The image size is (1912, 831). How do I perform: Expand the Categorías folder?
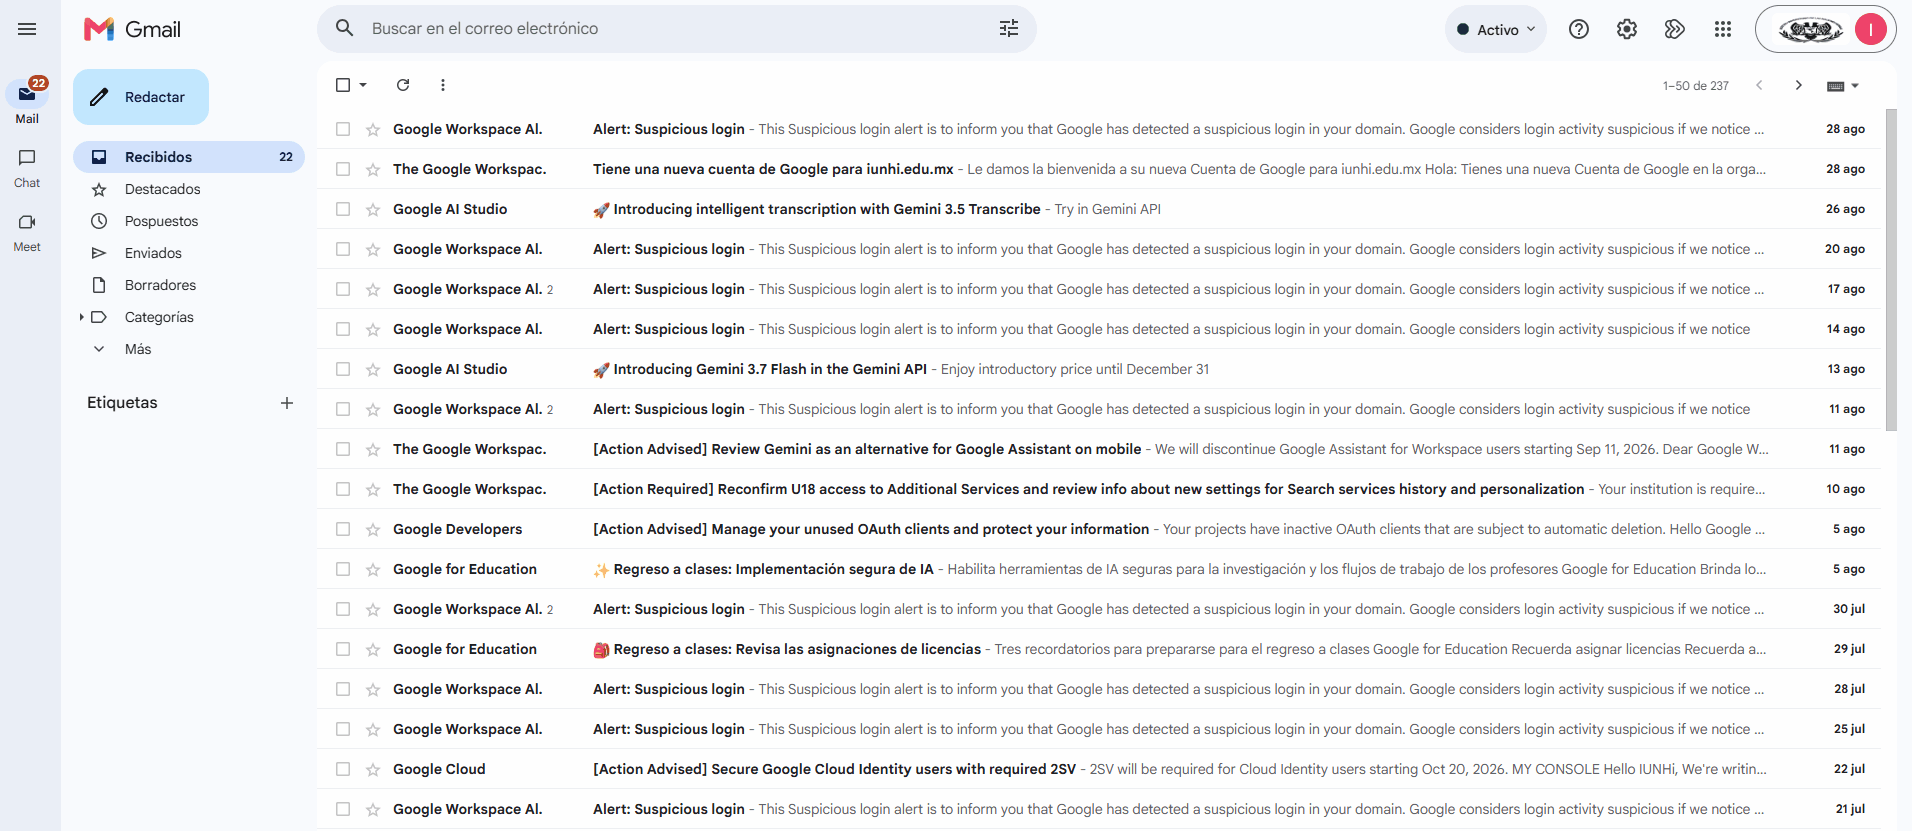[x=81, y=317]
